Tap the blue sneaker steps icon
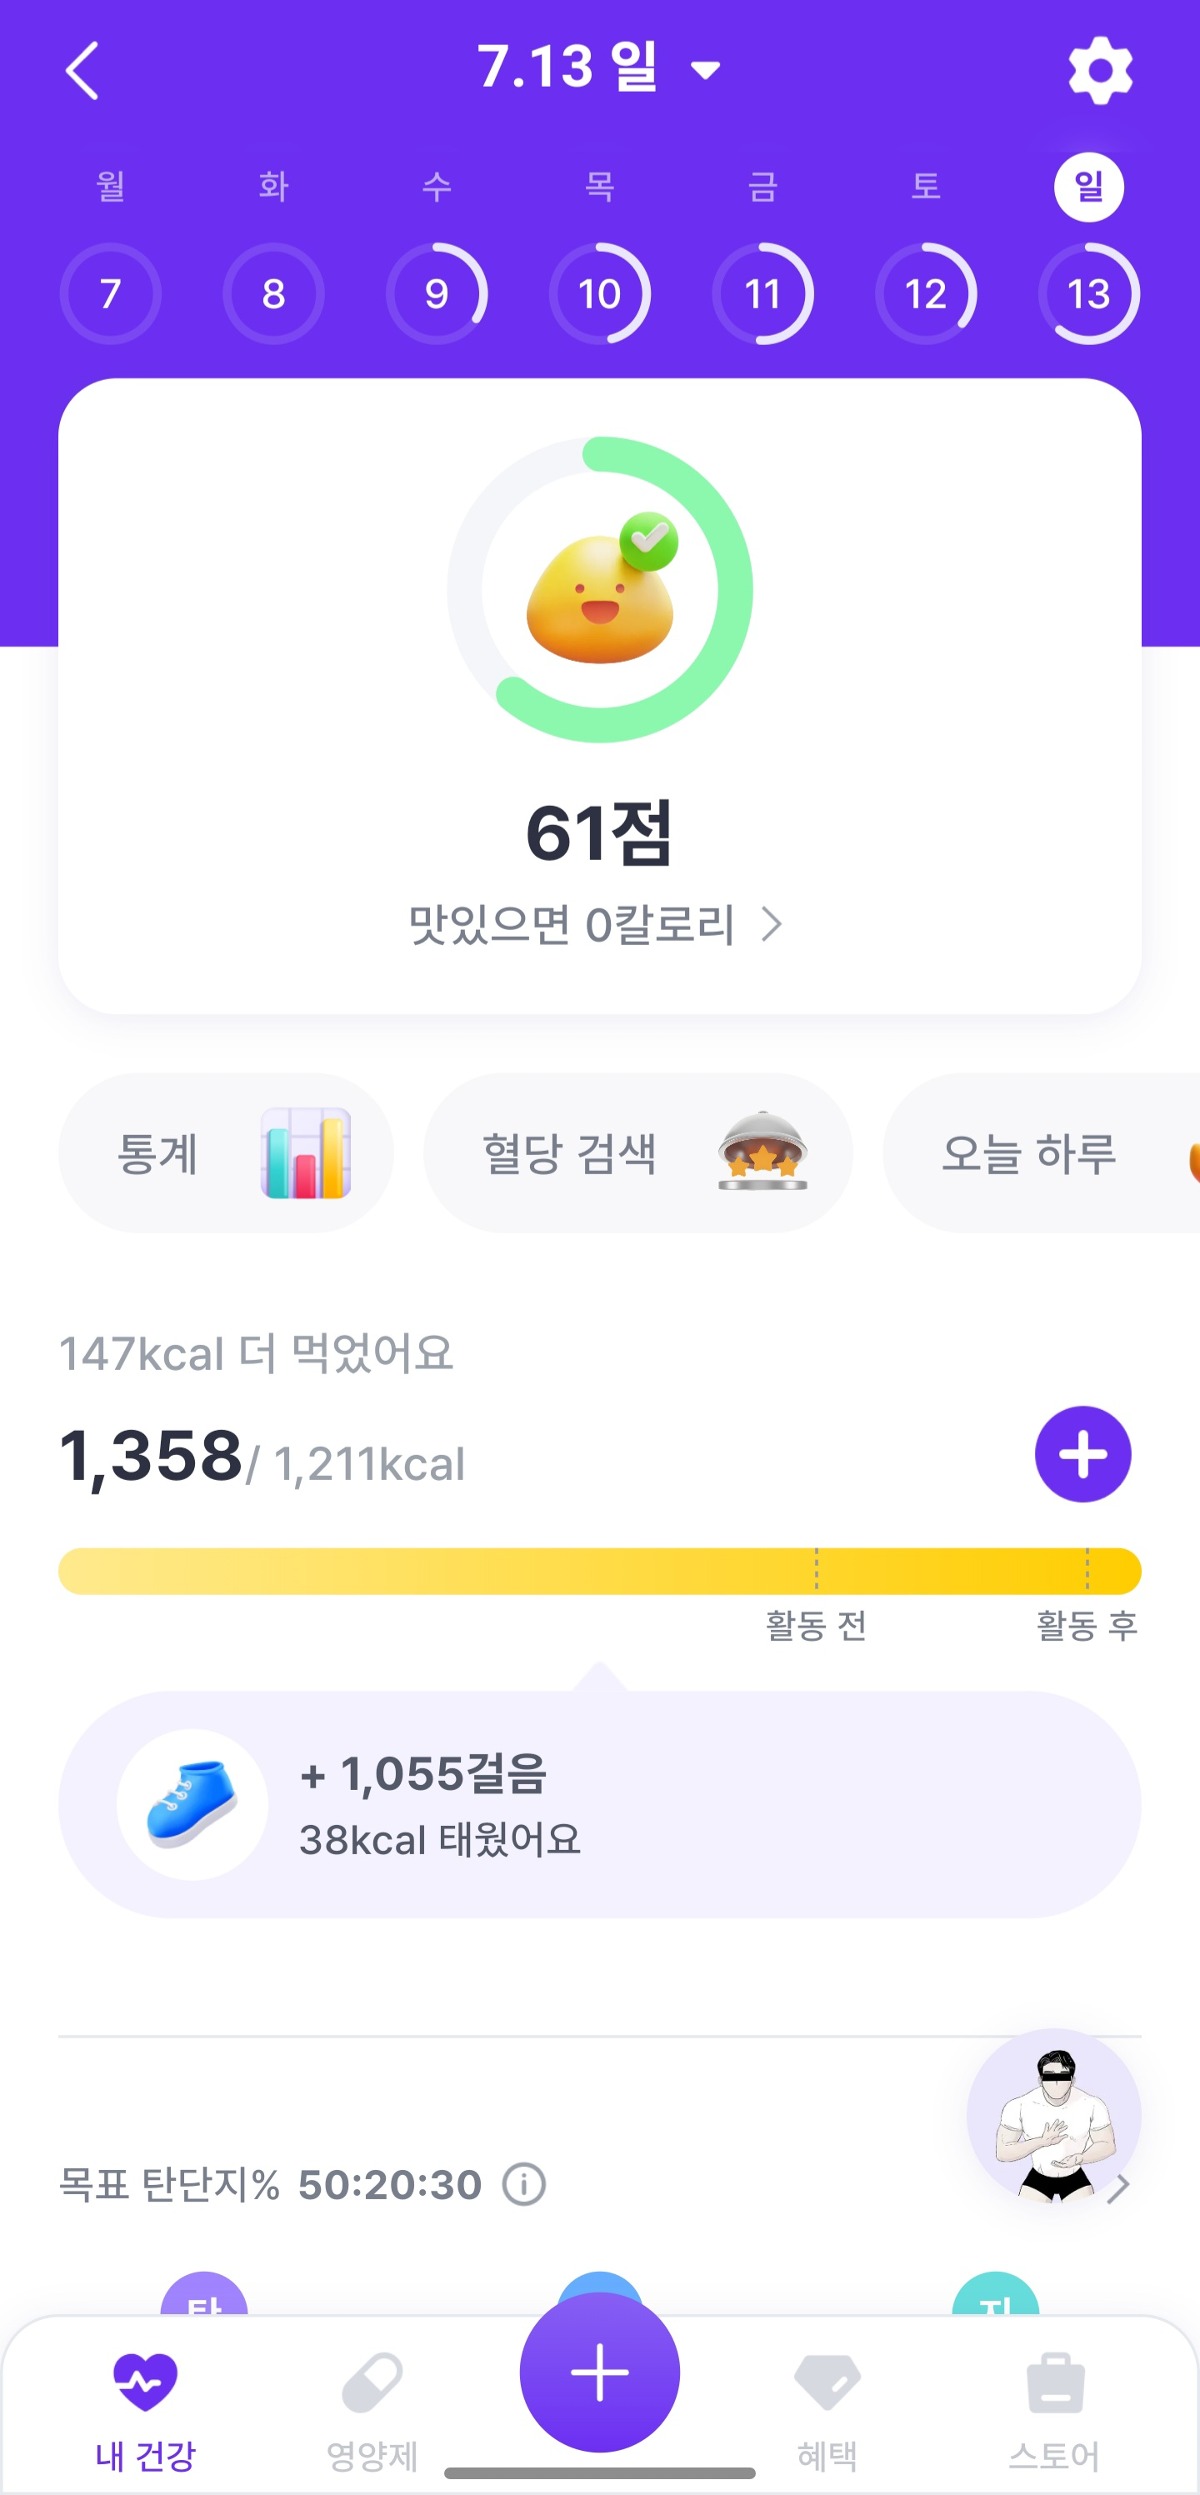1200x2495 pixels. (x=192, y=1803)
